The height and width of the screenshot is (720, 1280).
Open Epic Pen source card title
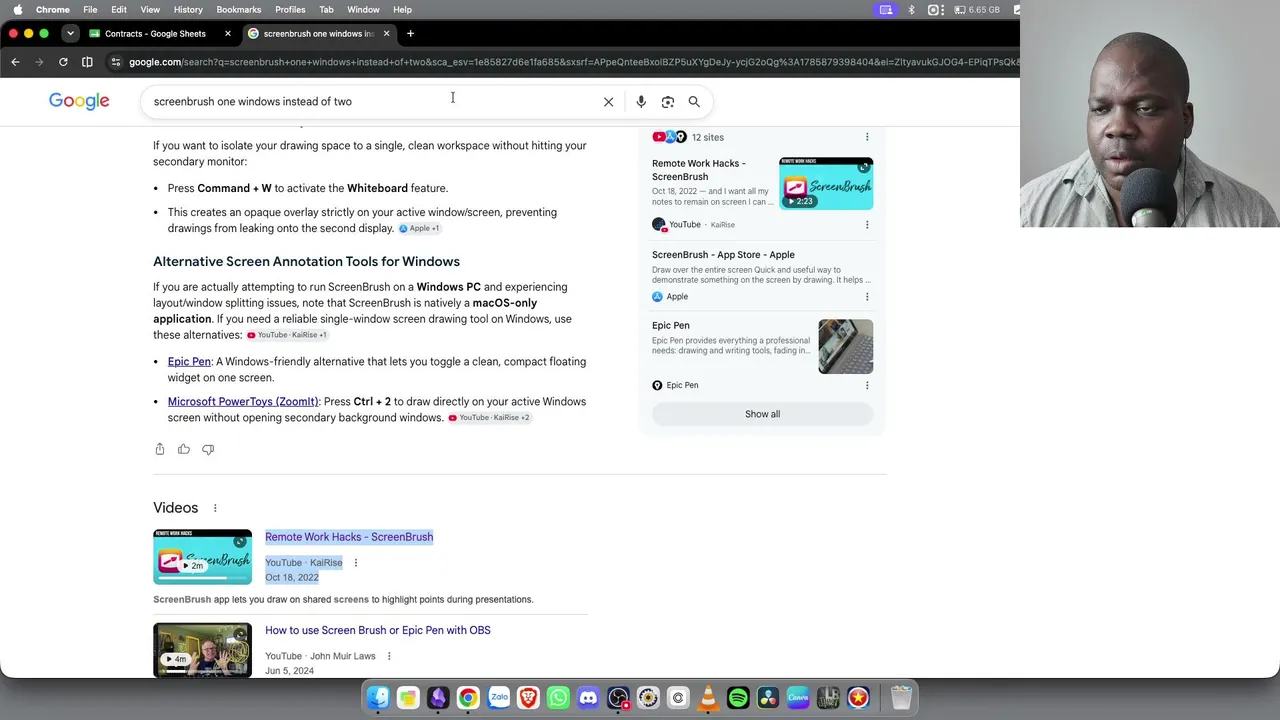coord(671,326)
